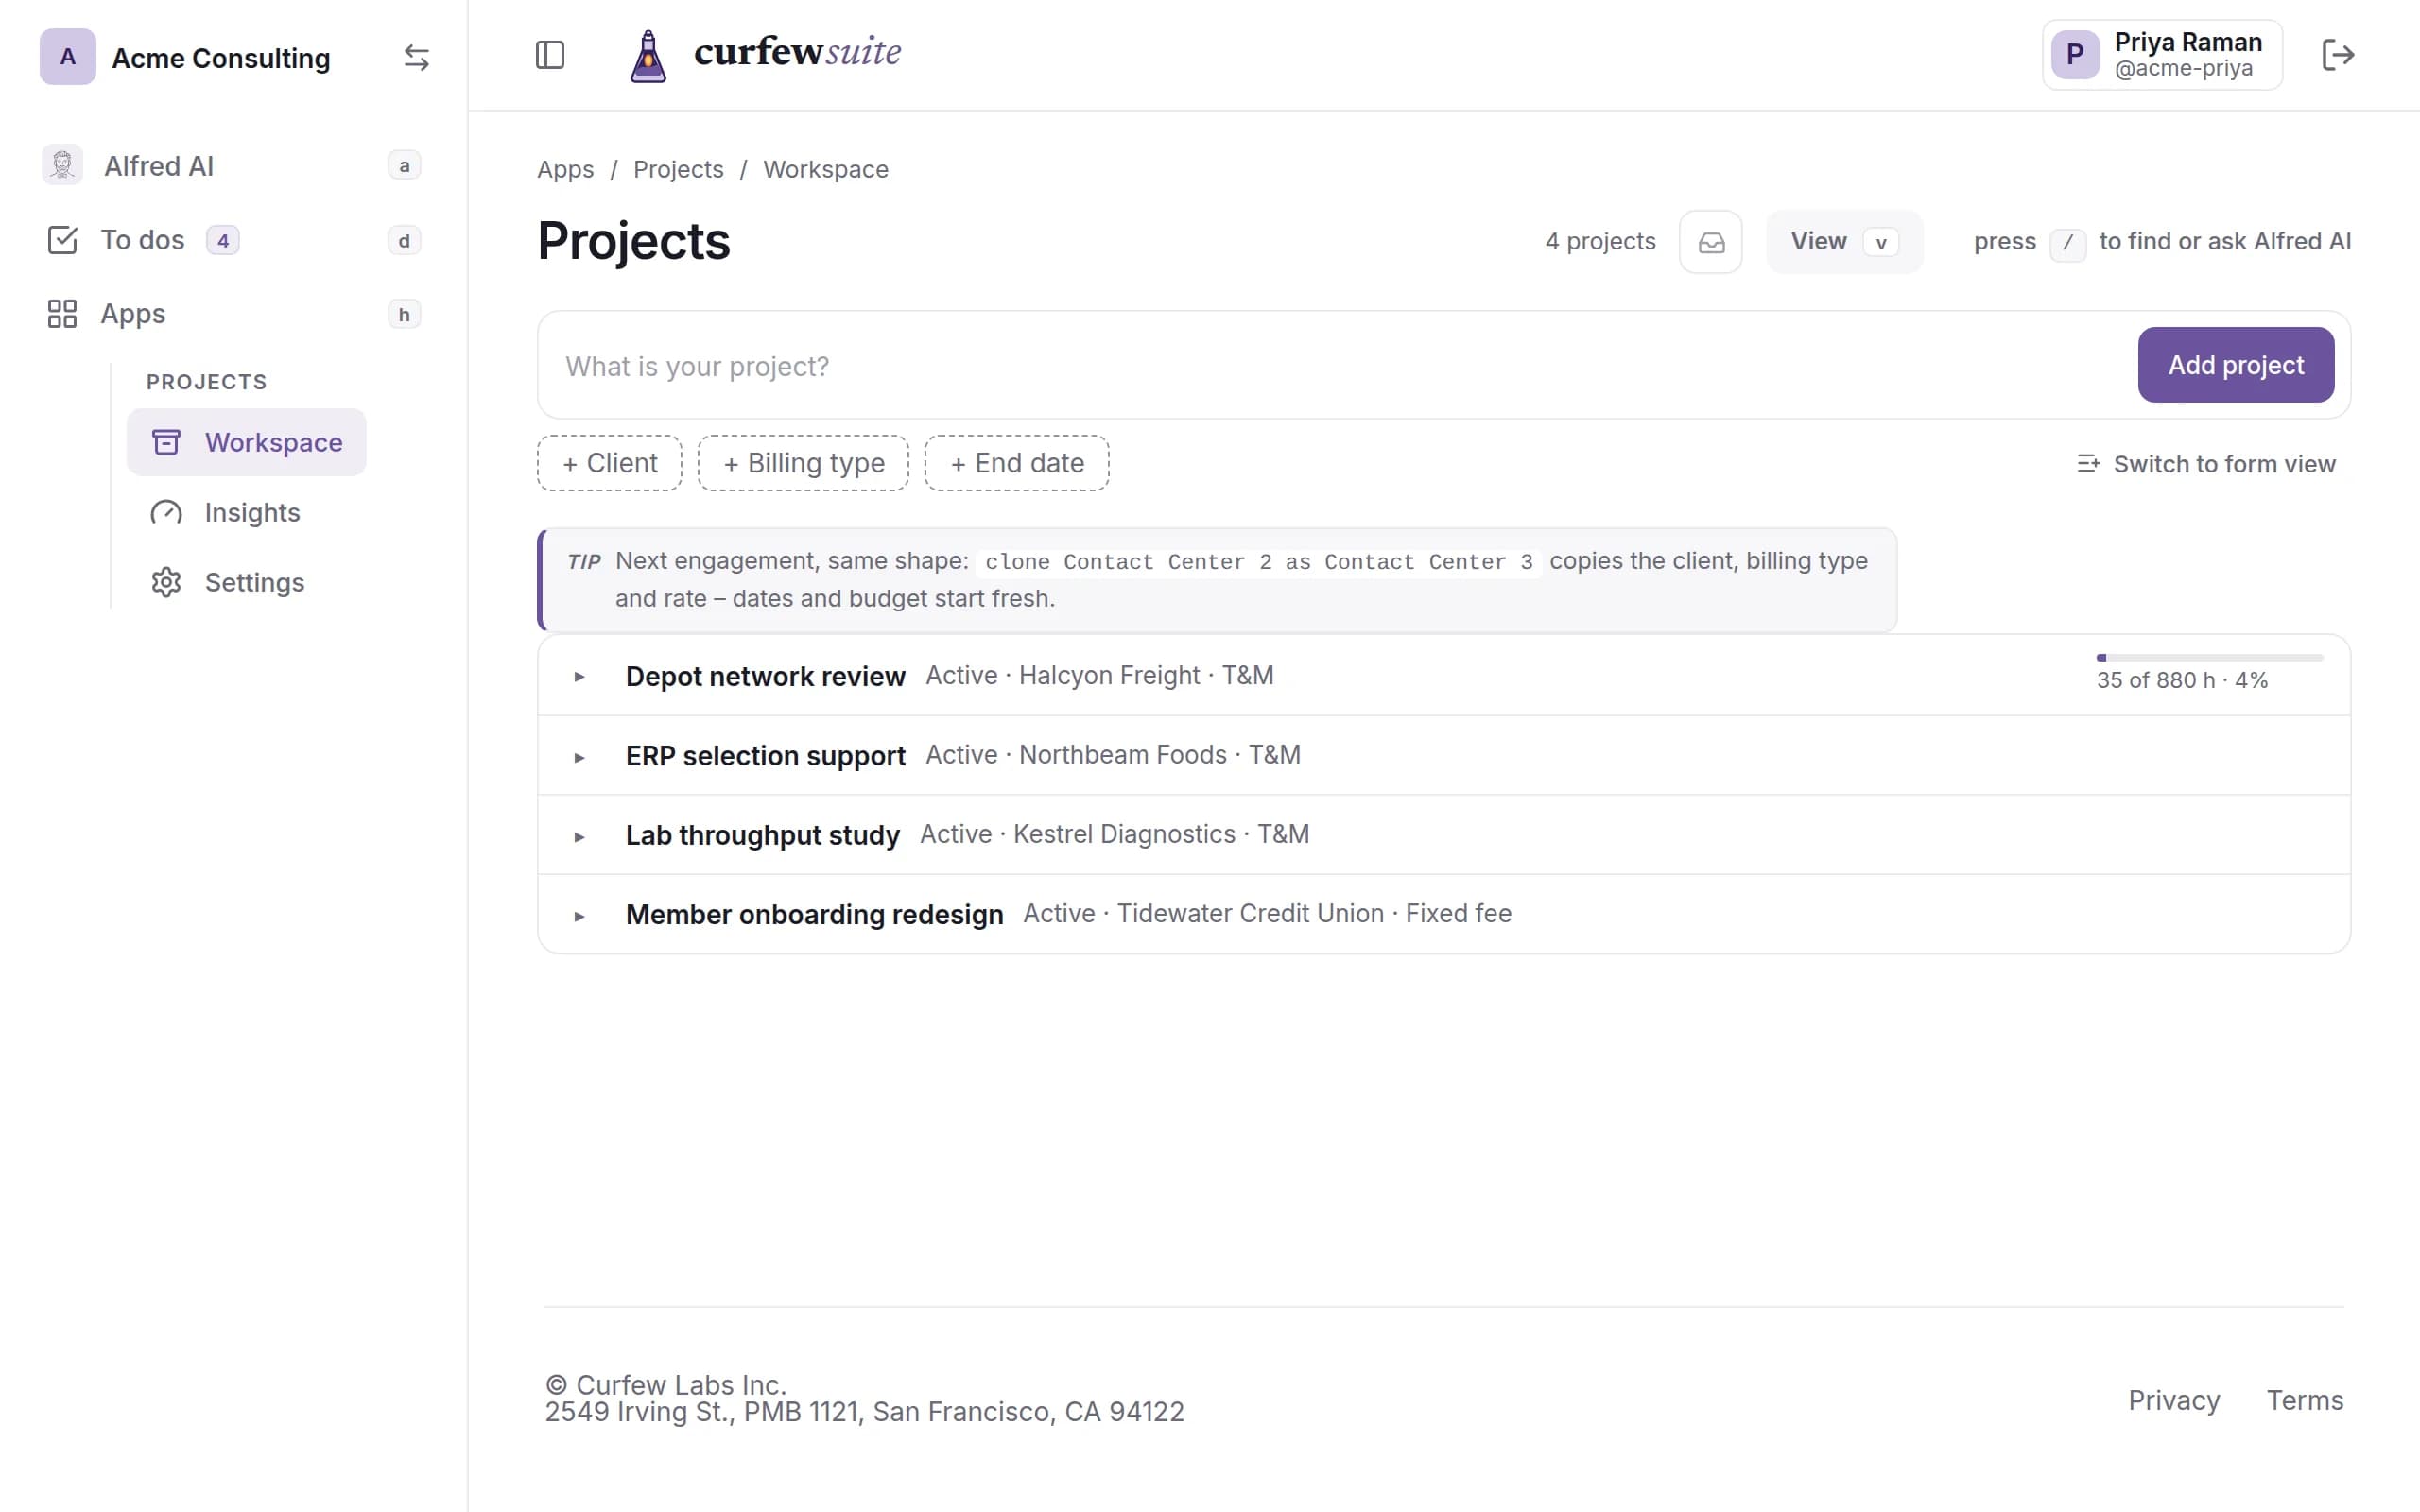
Task: Click the workspace switcher arrows icon
Action: tap(416, 57)
